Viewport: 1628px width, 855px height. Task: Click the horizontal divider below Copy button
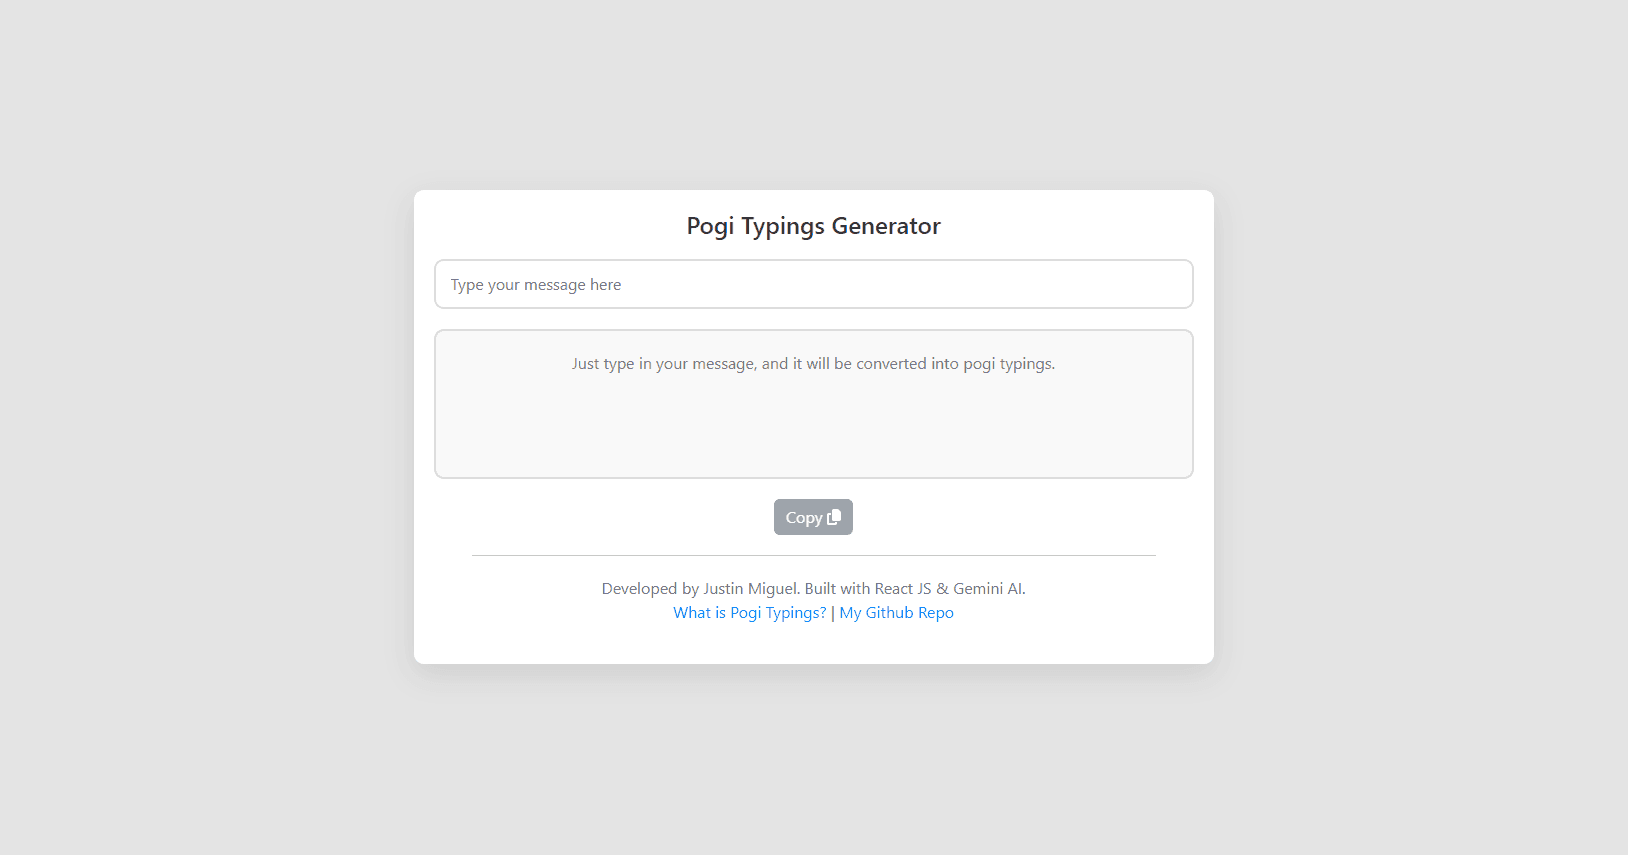814,555
